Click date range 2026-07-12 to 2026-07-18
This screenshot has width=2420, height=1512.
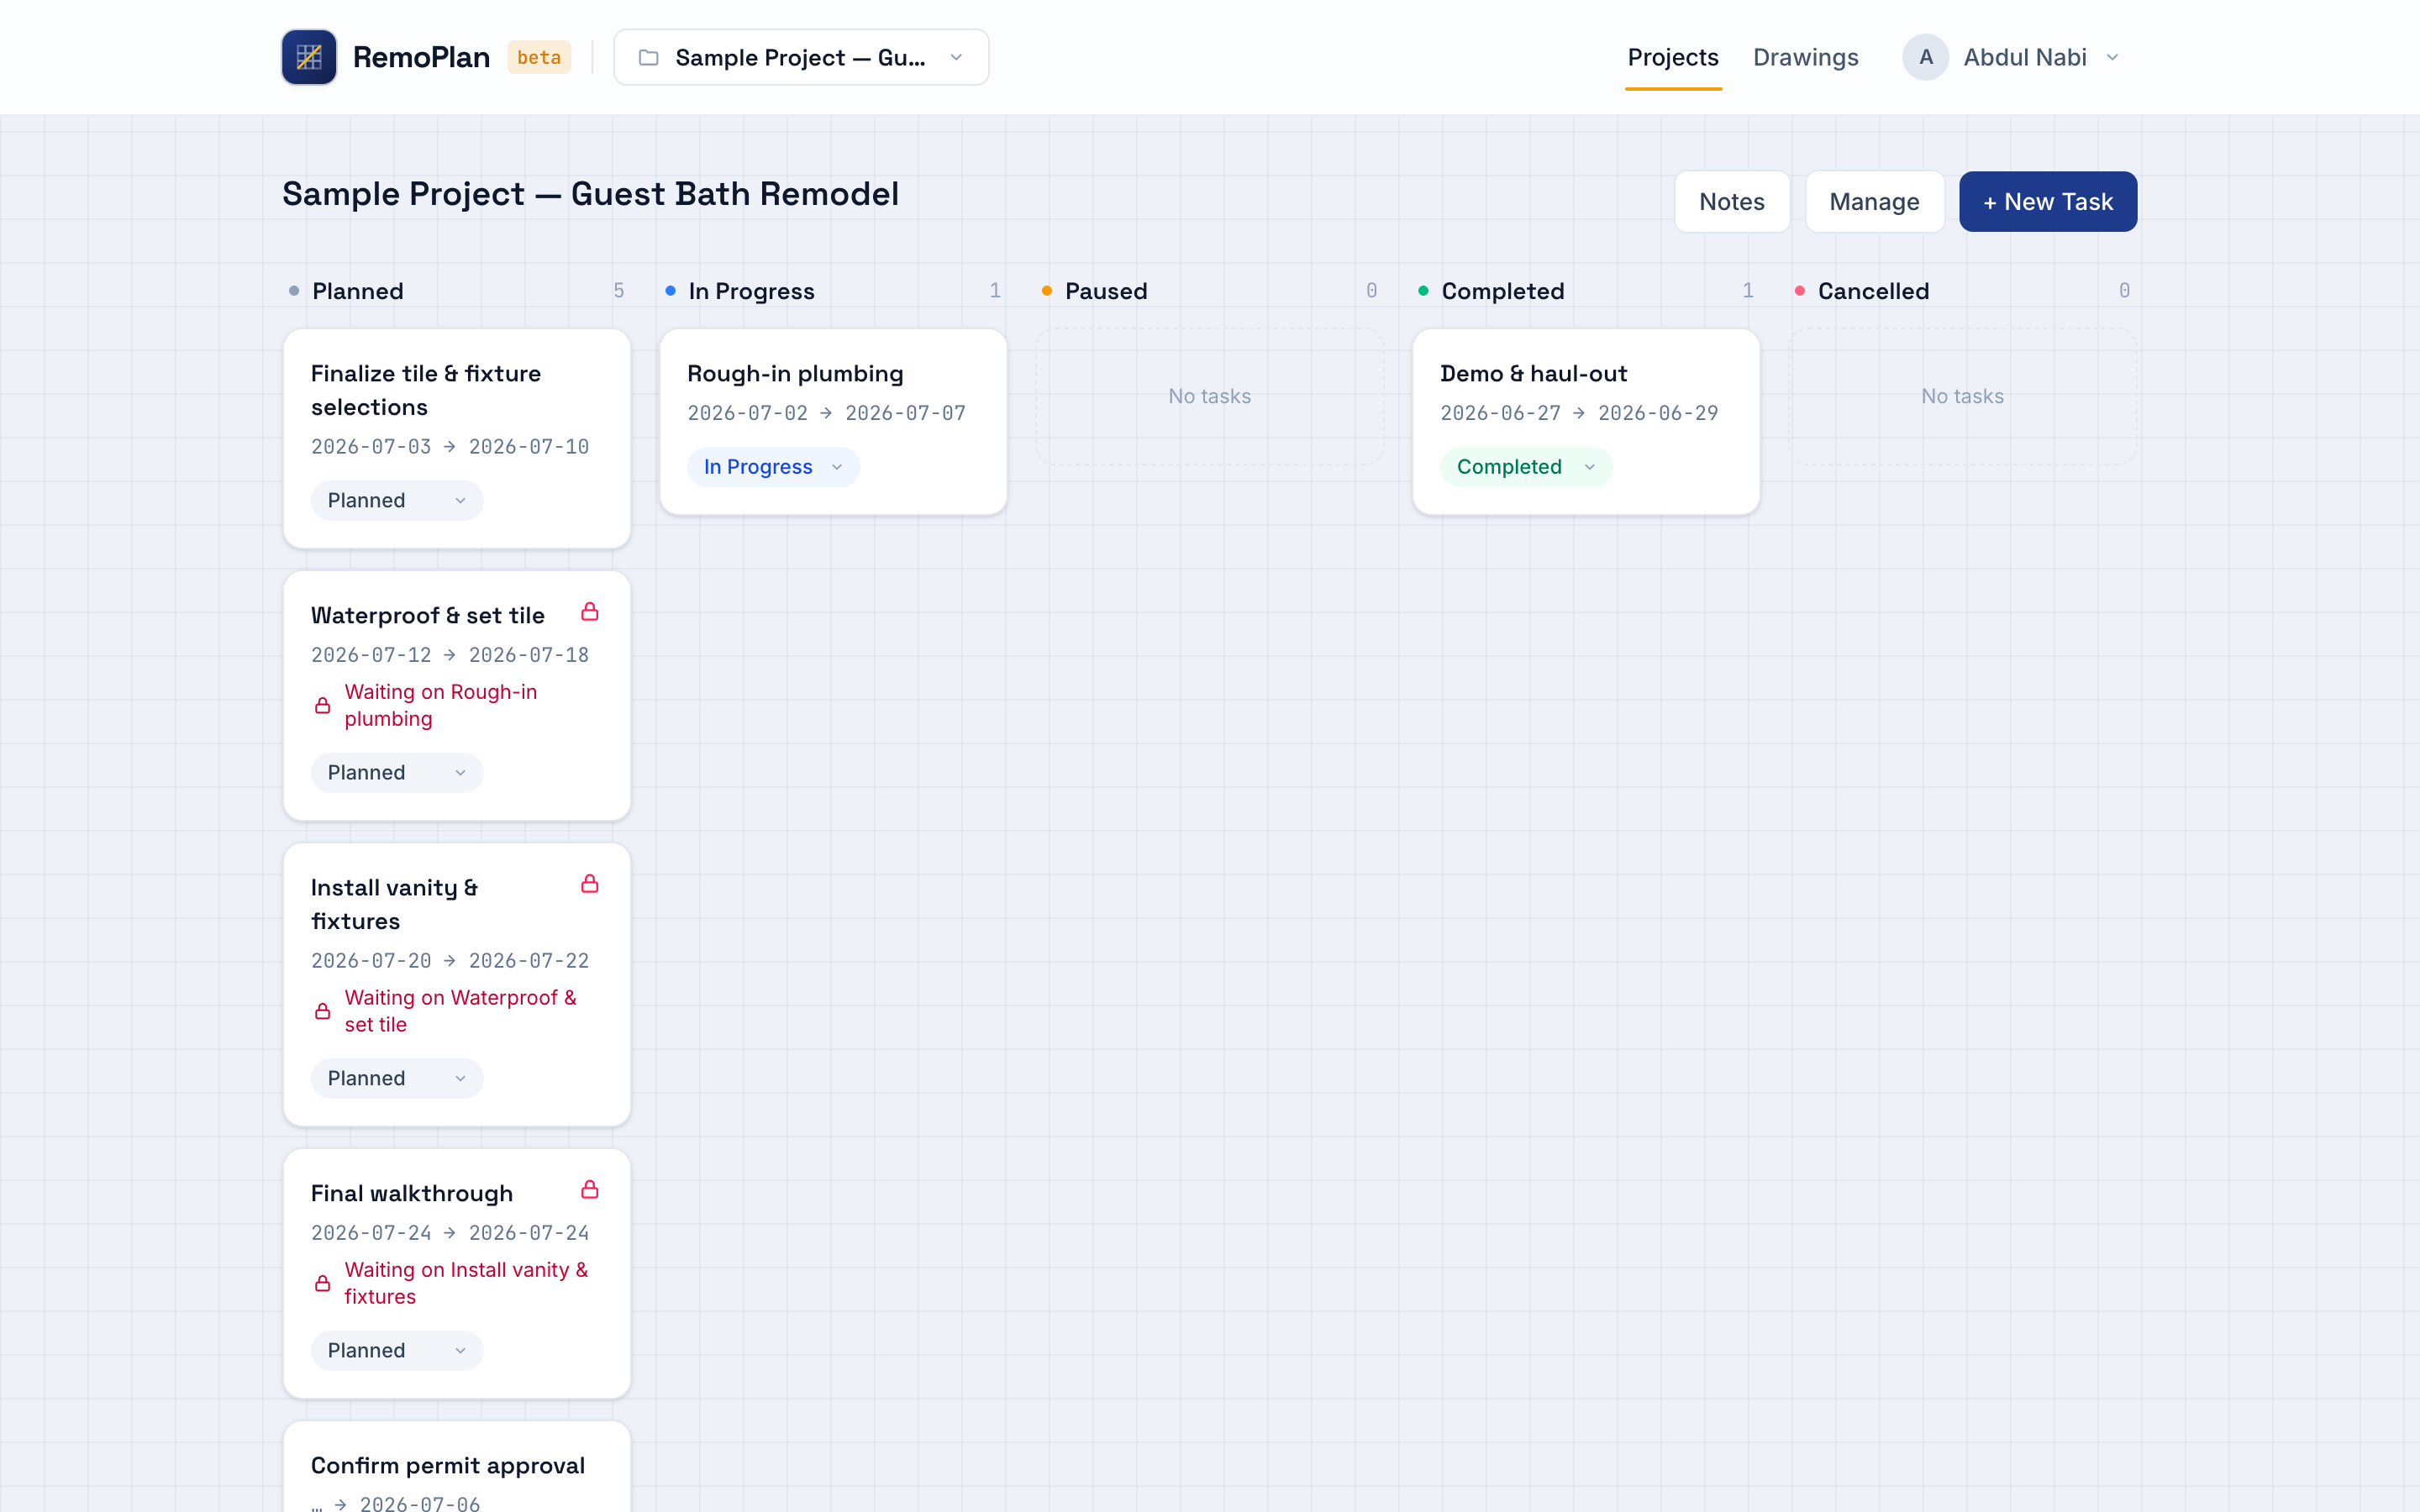tap(450, 656)
